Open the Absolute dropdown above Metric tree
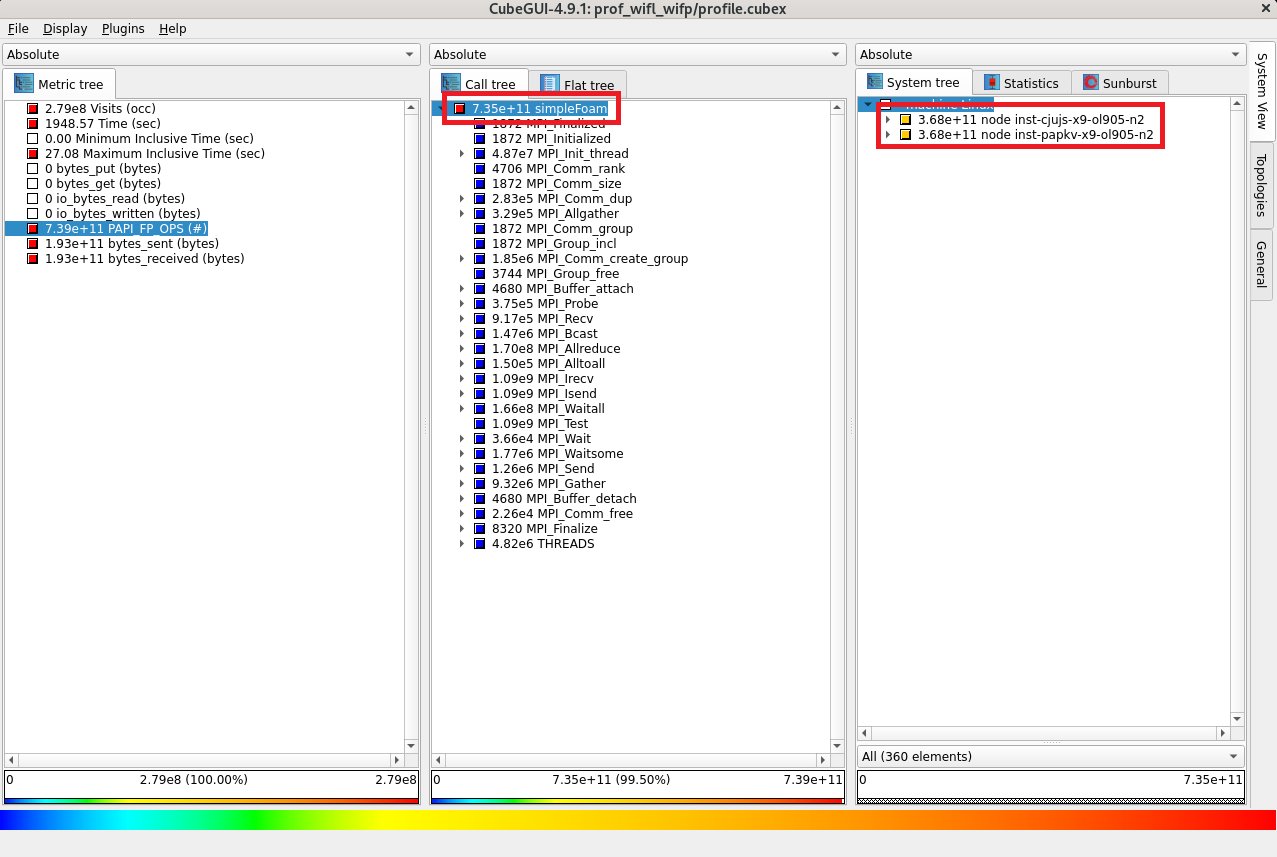Viewport: 1277px width, 857px height. tap(211, 55)
